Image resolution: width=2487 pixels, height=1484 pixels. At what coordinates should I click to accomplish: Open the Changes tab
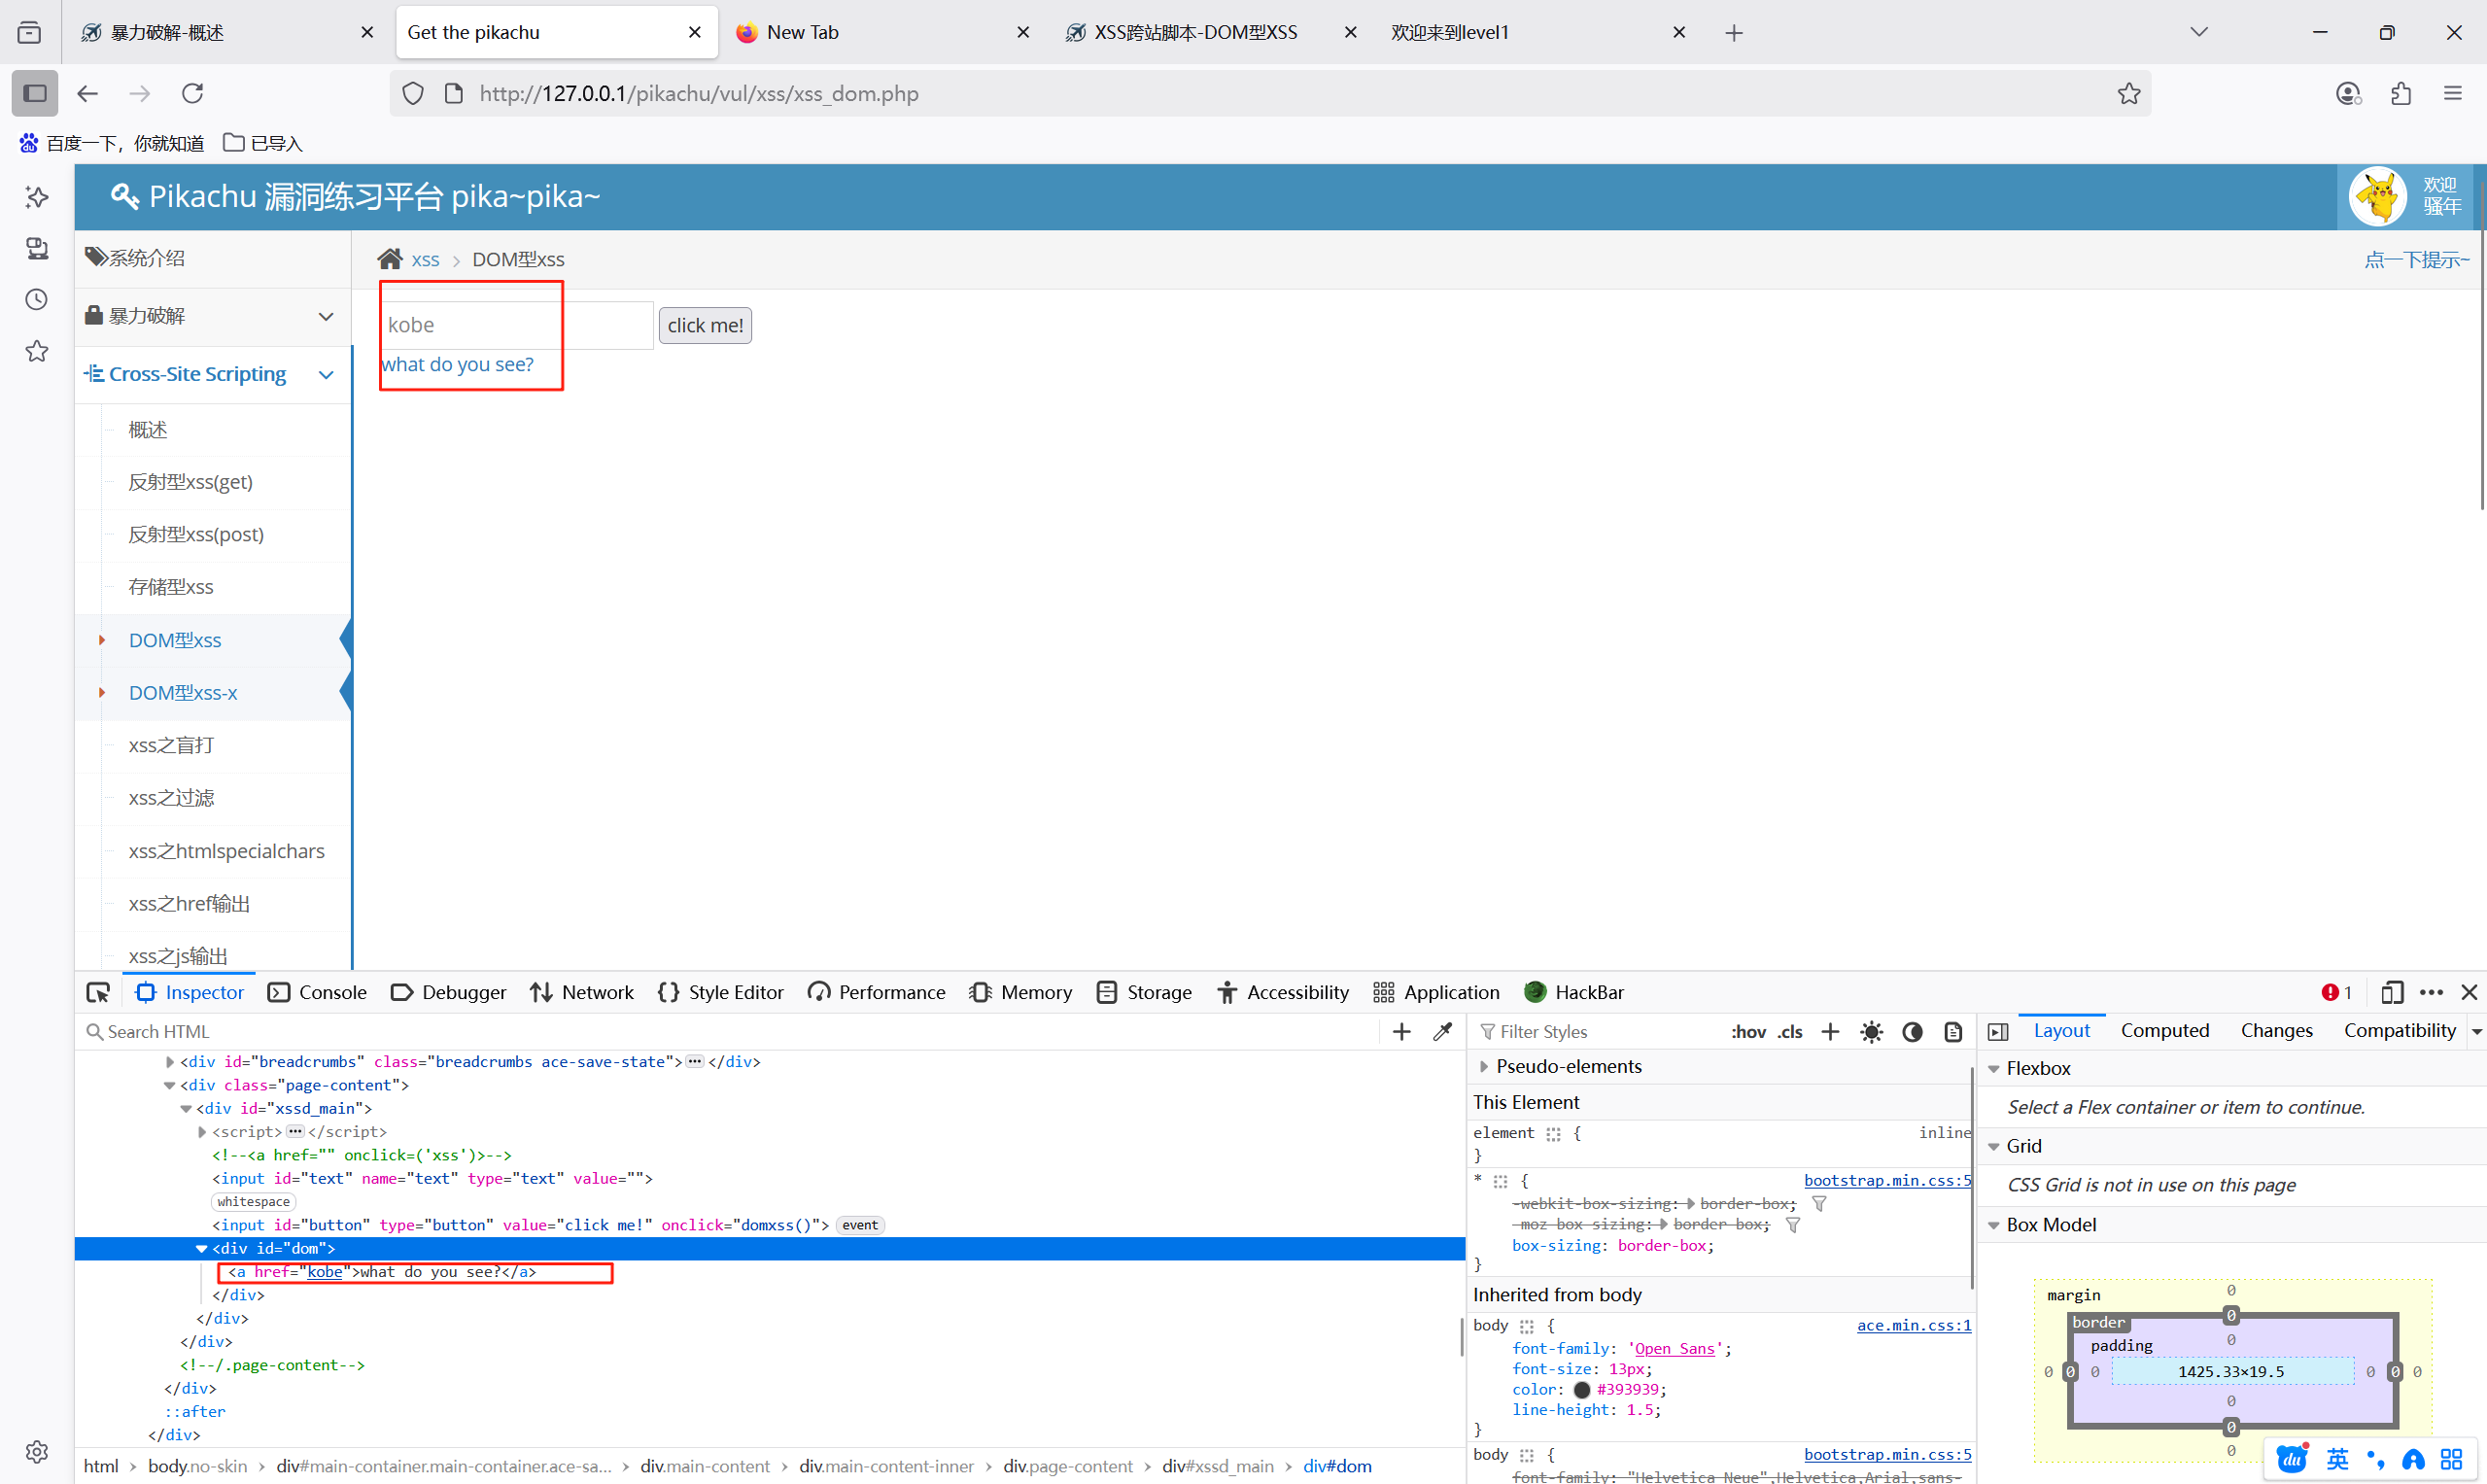tap(2276, 1030)
